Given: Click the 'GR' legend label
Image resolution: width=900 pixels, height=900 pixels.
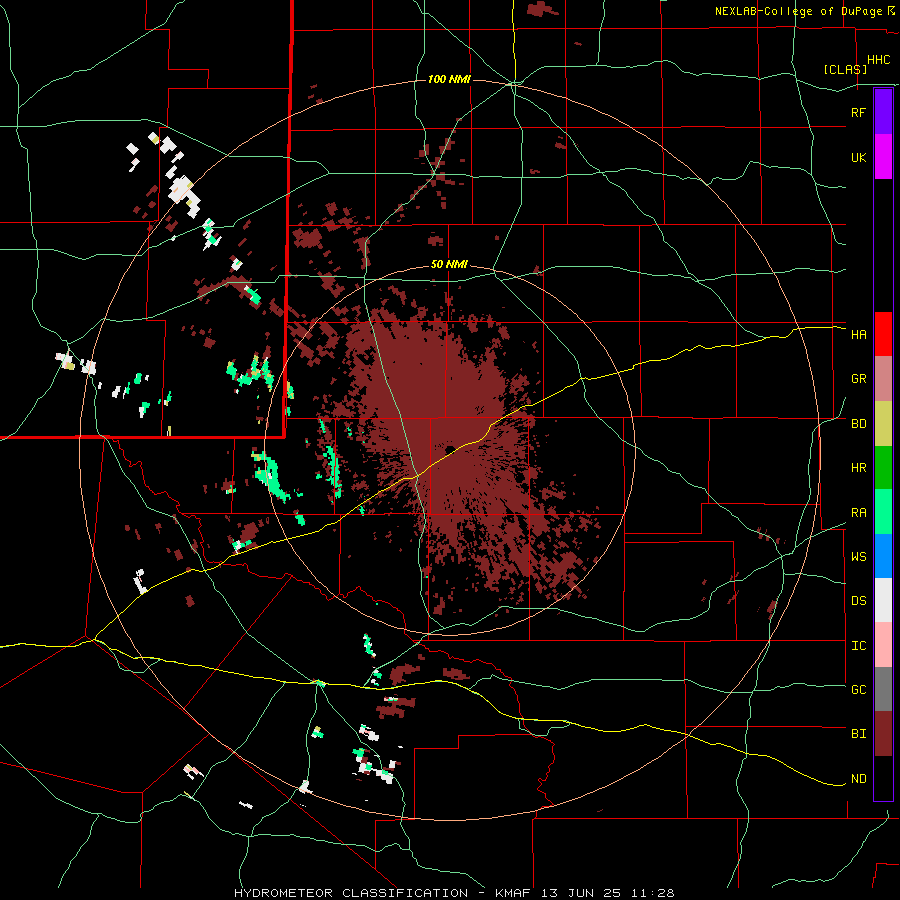Looking at the screenshot, I should (x=858, y=379).
